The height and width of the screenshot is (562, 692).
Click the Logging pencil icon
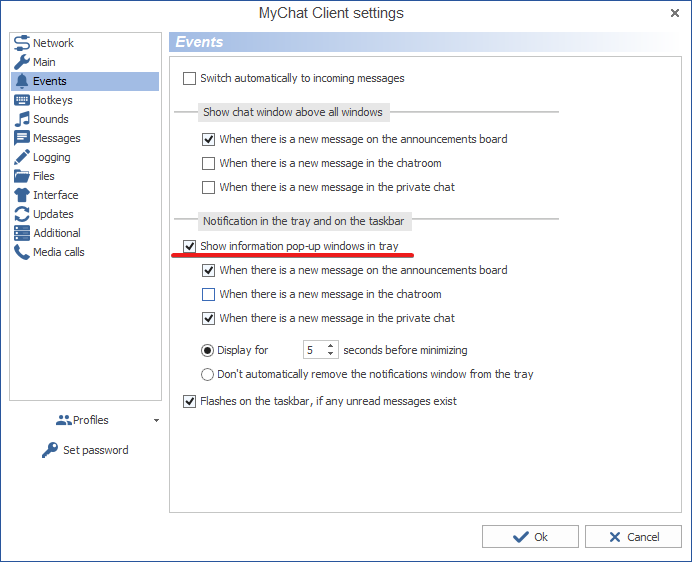click(x=22, y=157)
